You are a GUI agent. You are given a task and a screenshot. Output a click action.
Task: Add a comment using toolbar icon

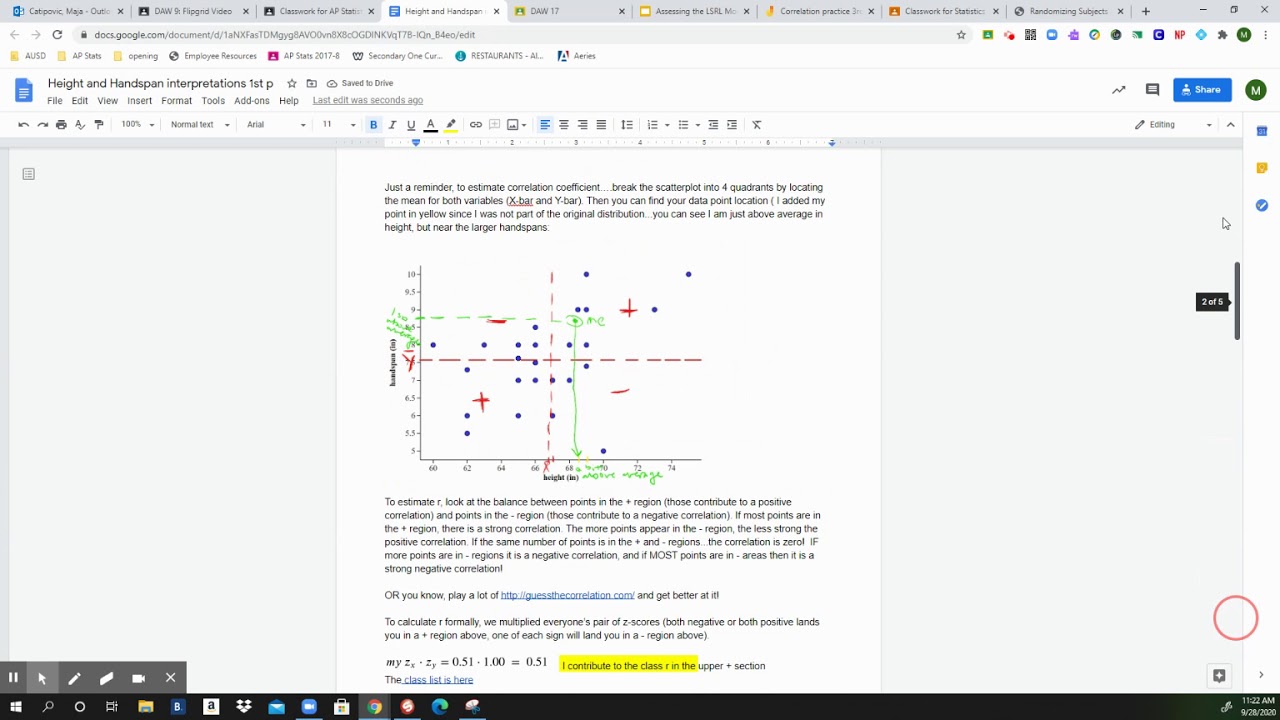click(x=494, y=124)
